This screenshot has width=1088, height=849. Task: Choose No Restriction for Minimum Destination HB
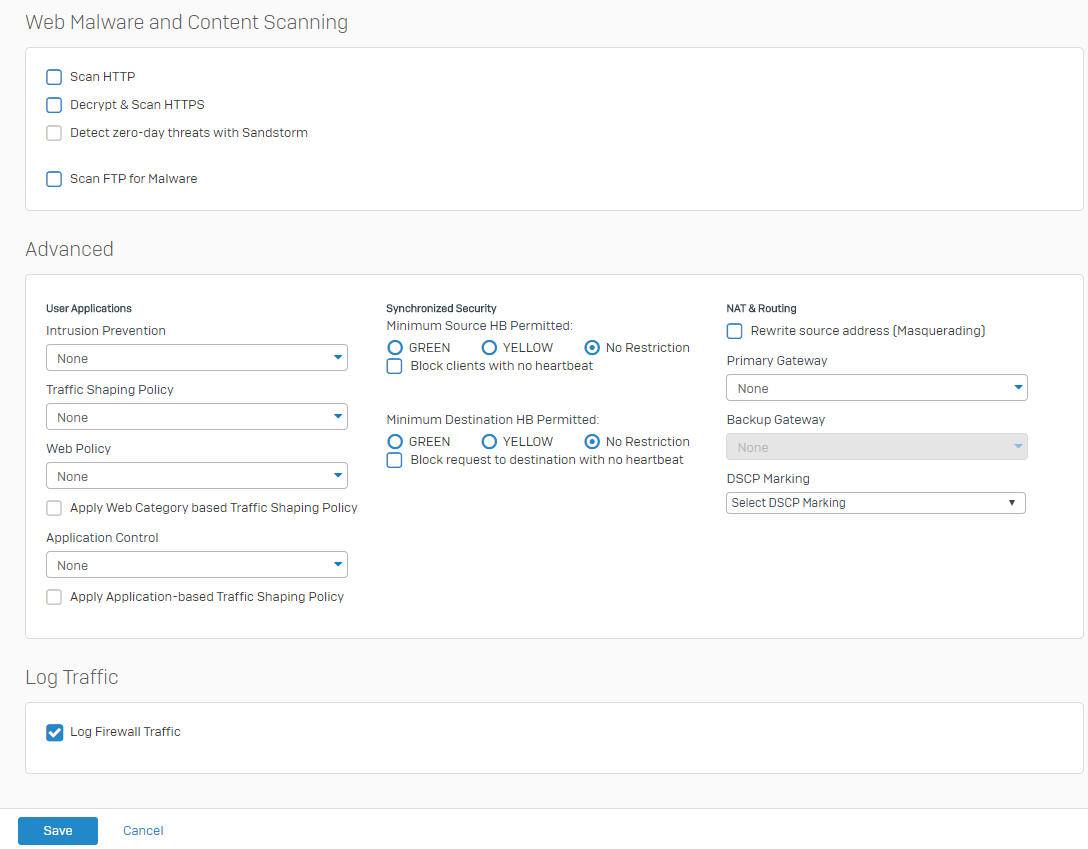[592, 442]
